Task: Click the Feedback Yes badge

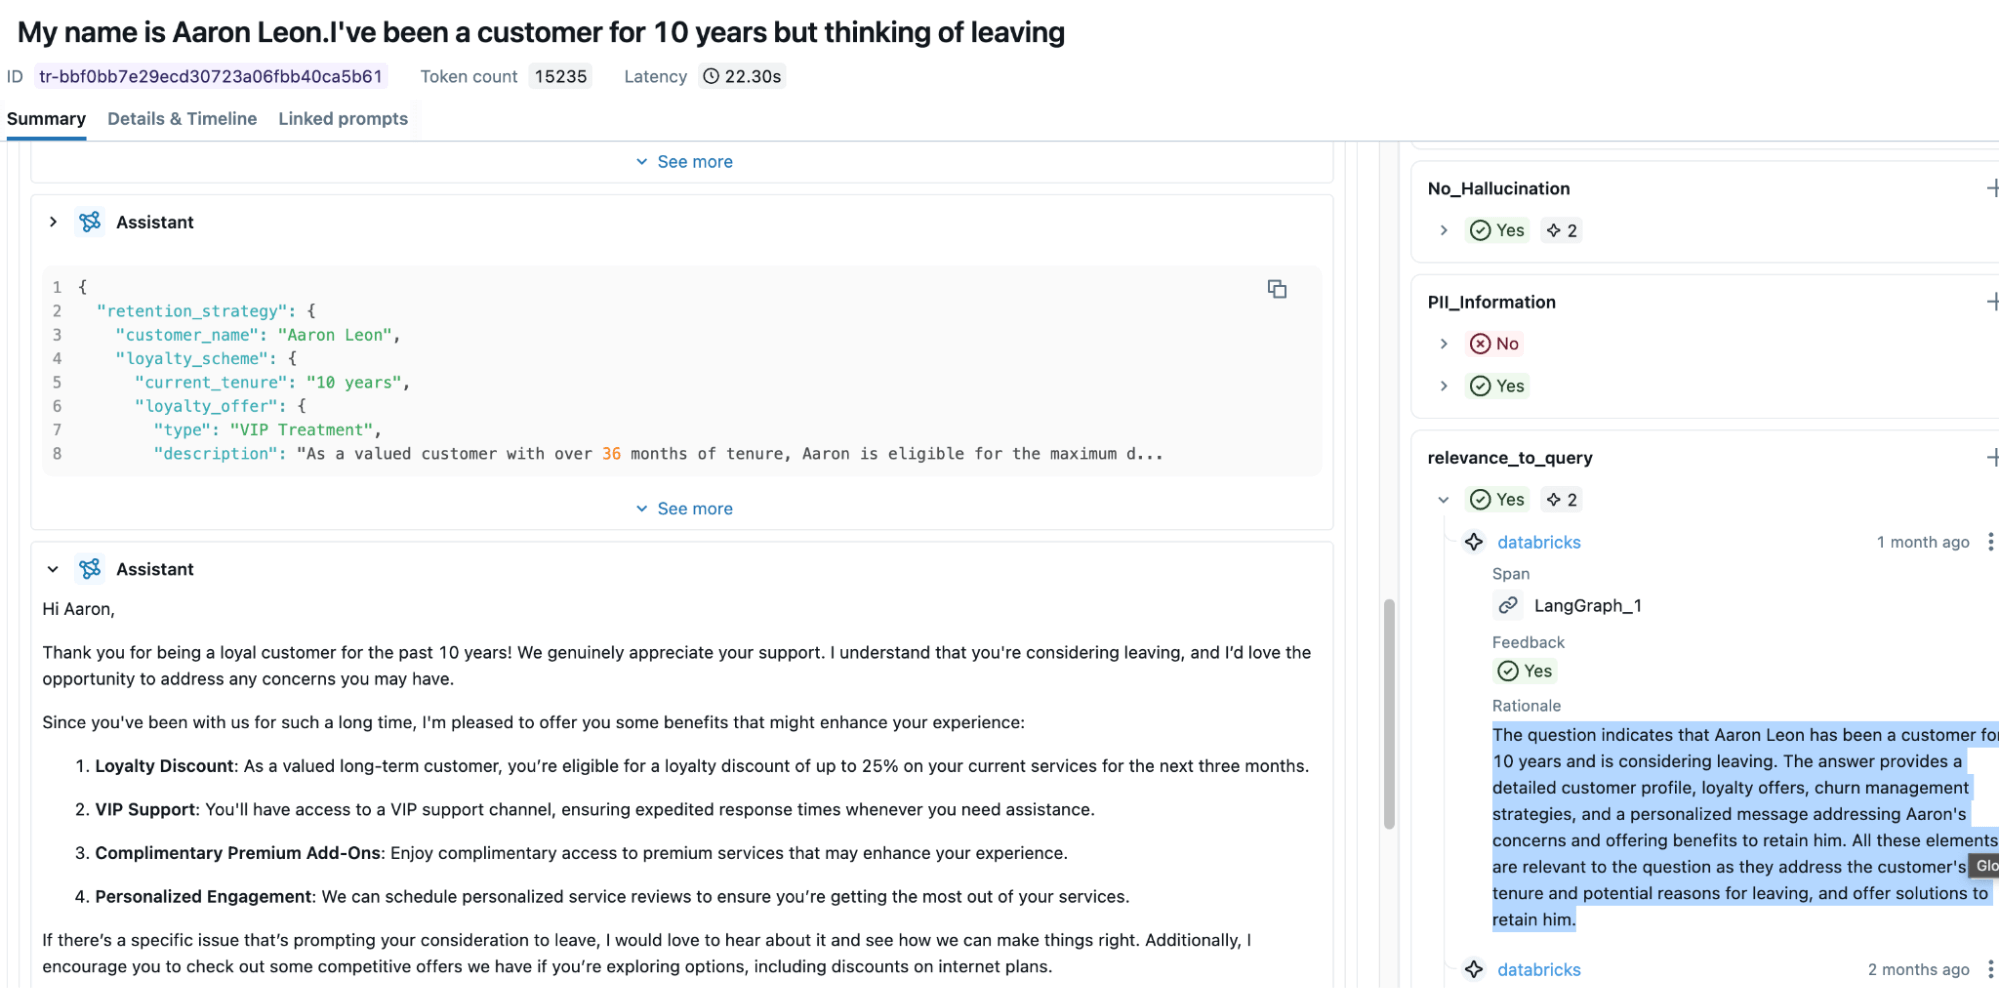Action: 1525,671
